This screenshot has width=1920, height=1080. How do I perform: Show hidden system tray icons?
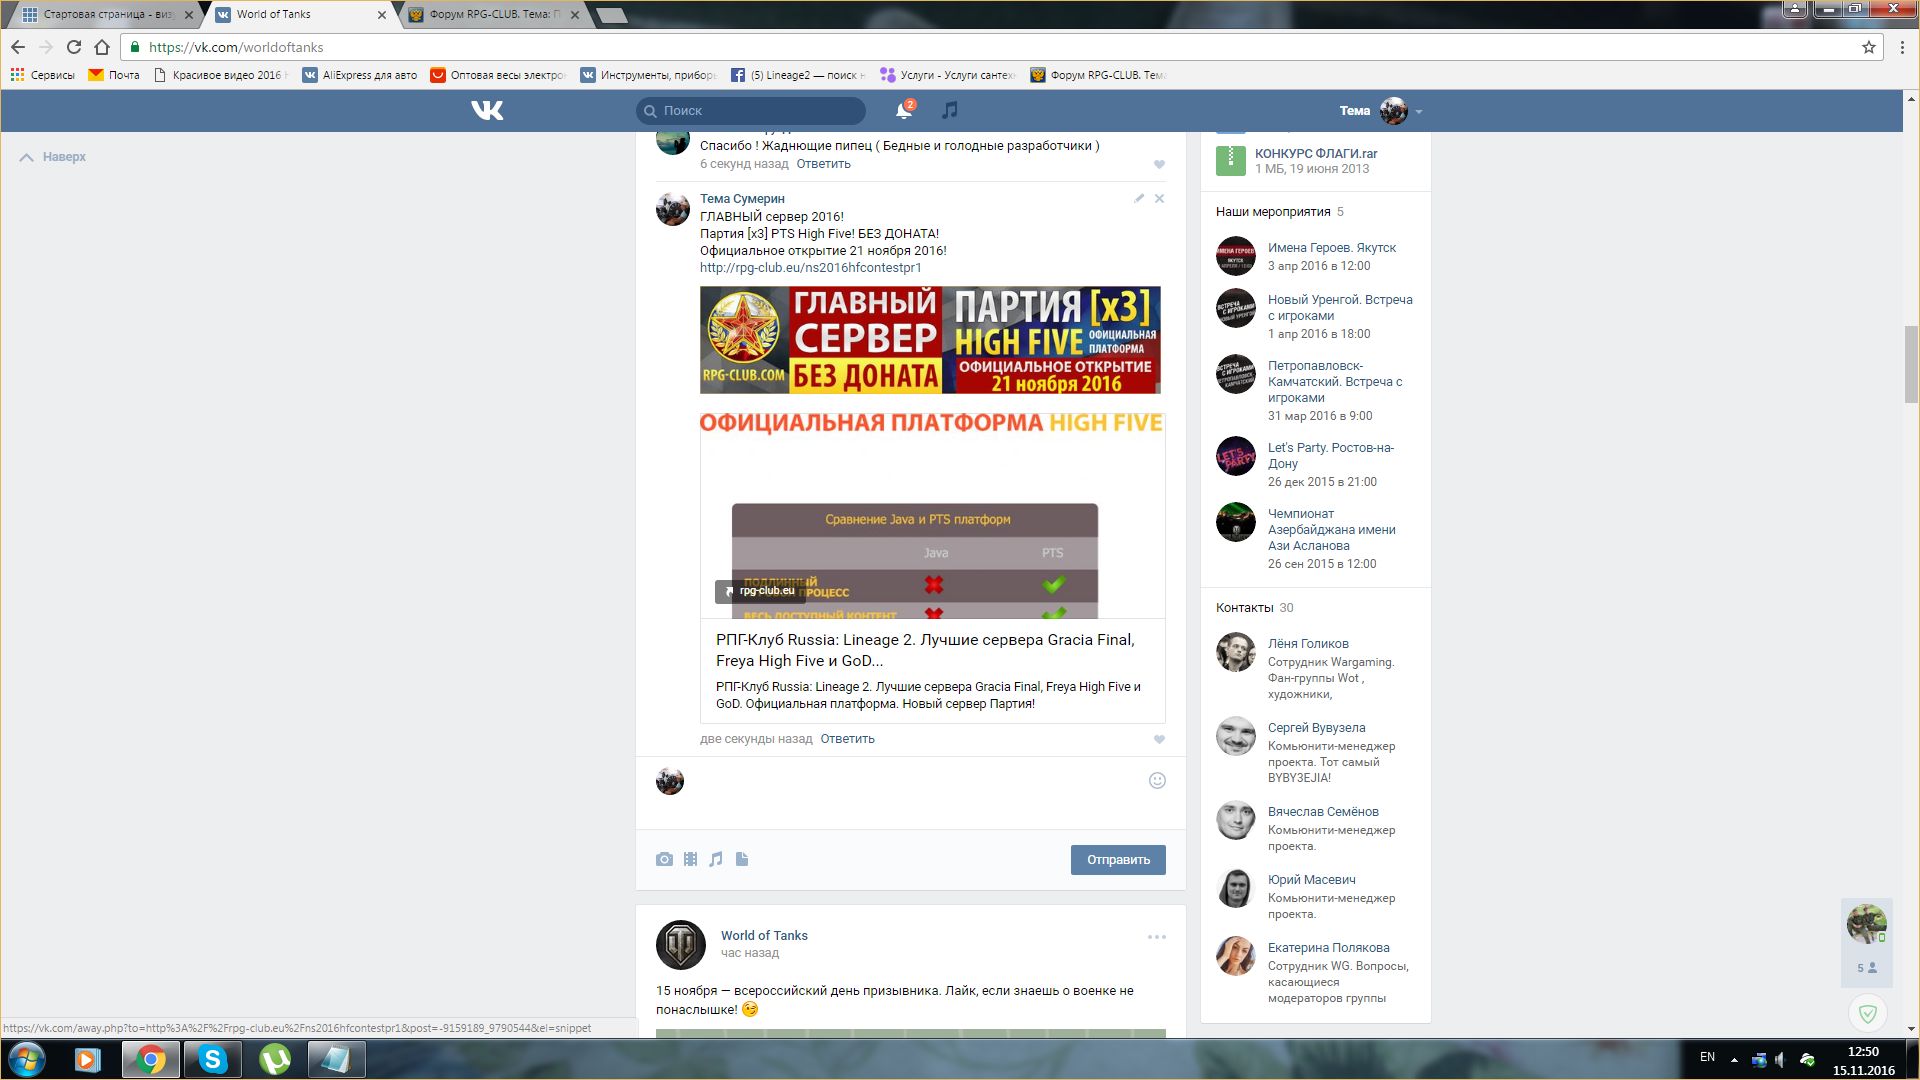[1734, 1059]
